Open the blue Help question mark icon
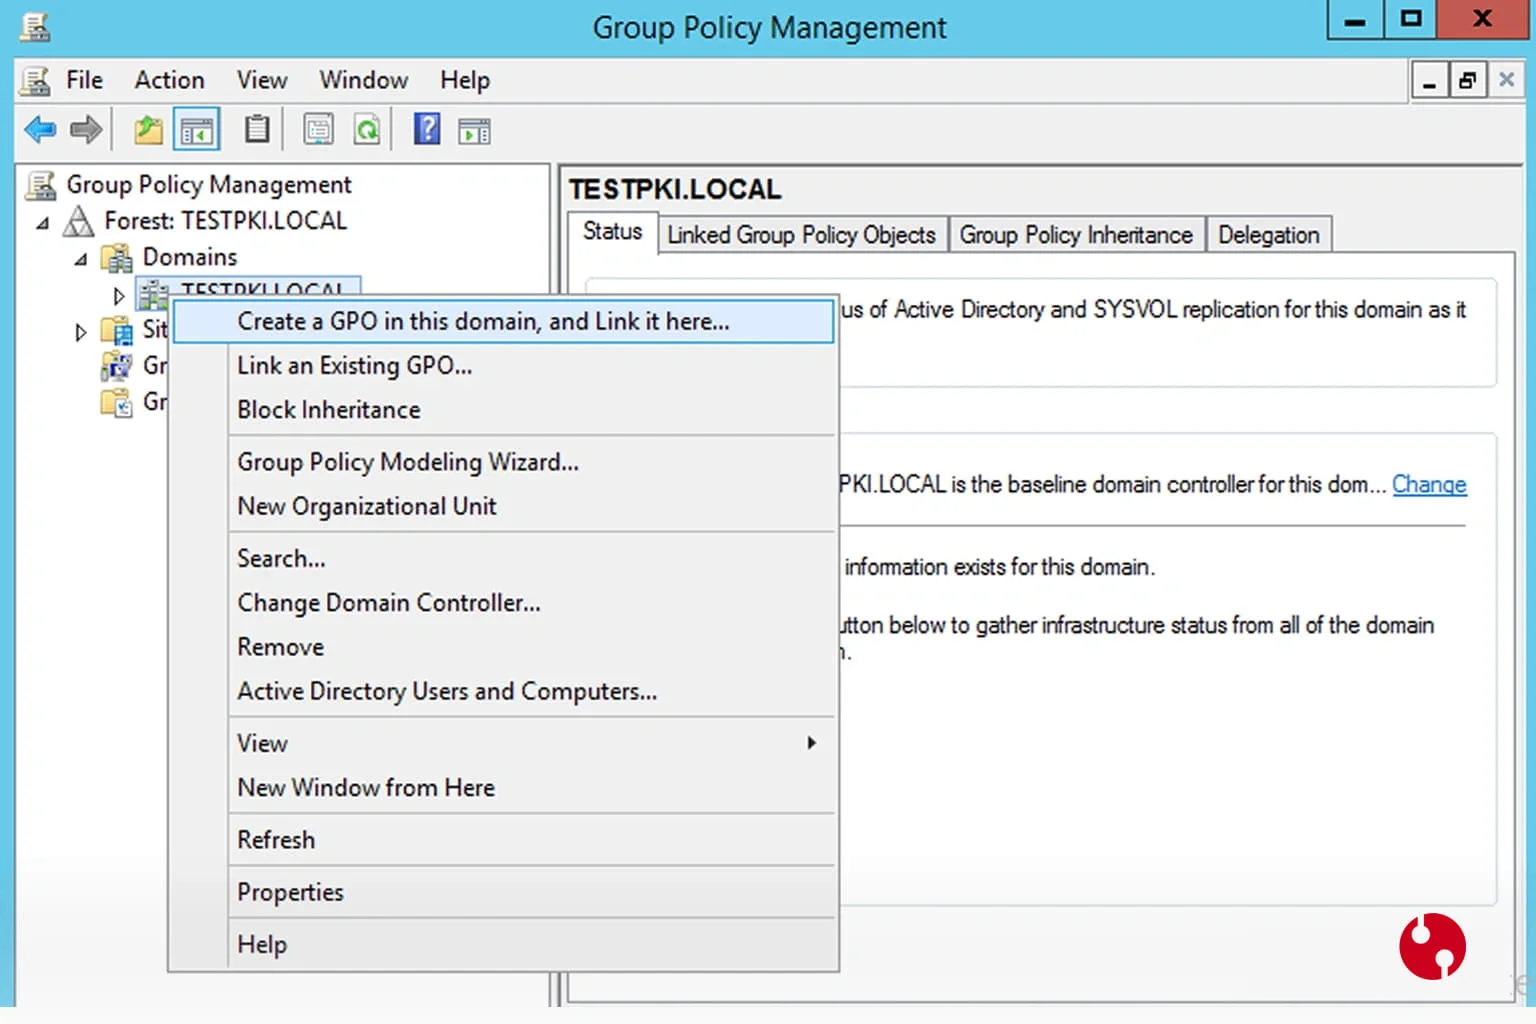 [x=427, y=129]
